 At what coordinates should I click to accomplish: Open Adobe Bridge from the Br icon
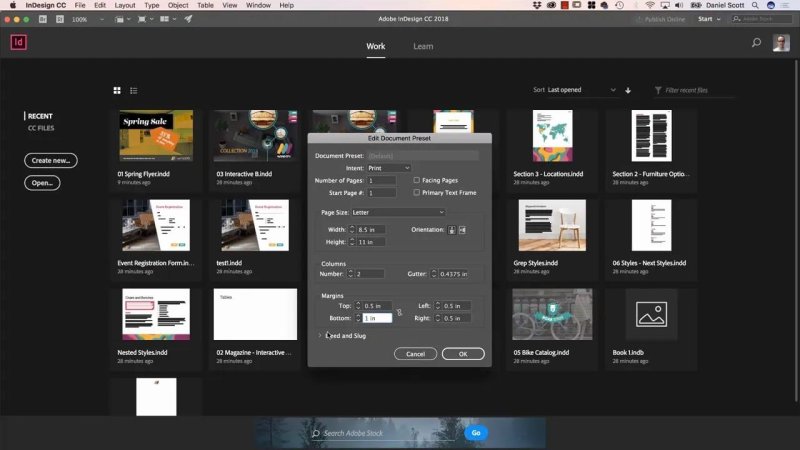[43, 19]
